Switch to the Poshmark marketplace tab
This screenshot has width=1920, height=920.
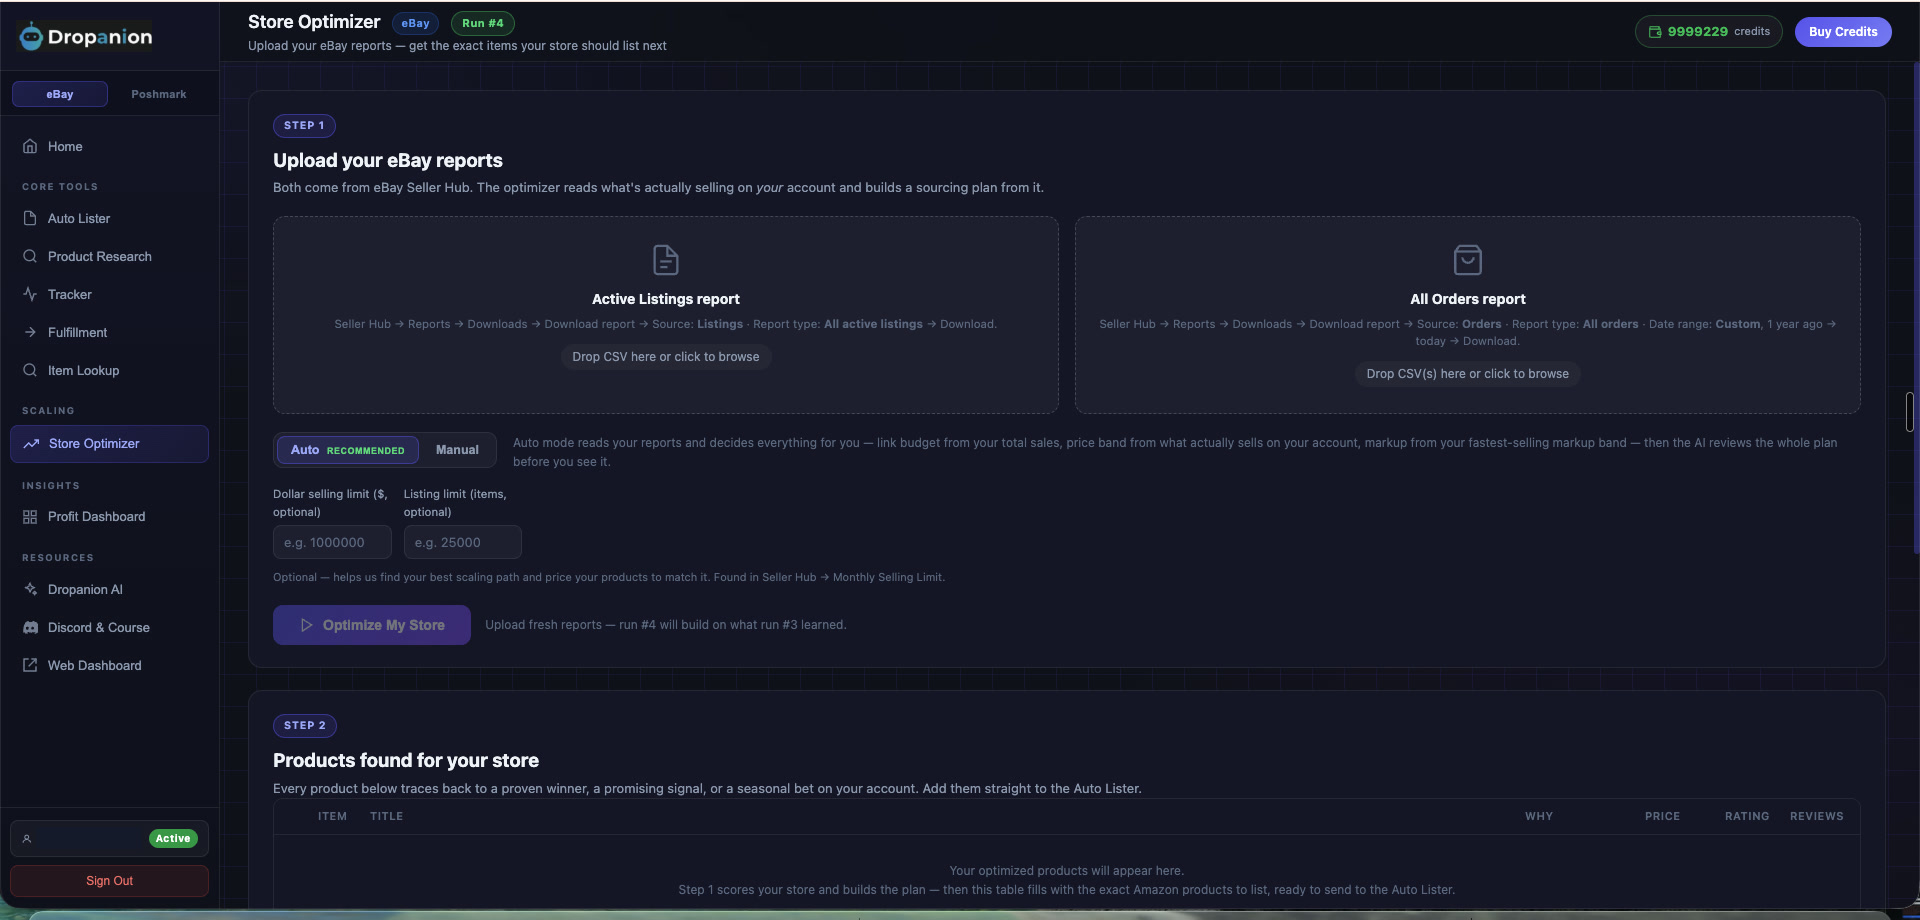click(159, 94)
